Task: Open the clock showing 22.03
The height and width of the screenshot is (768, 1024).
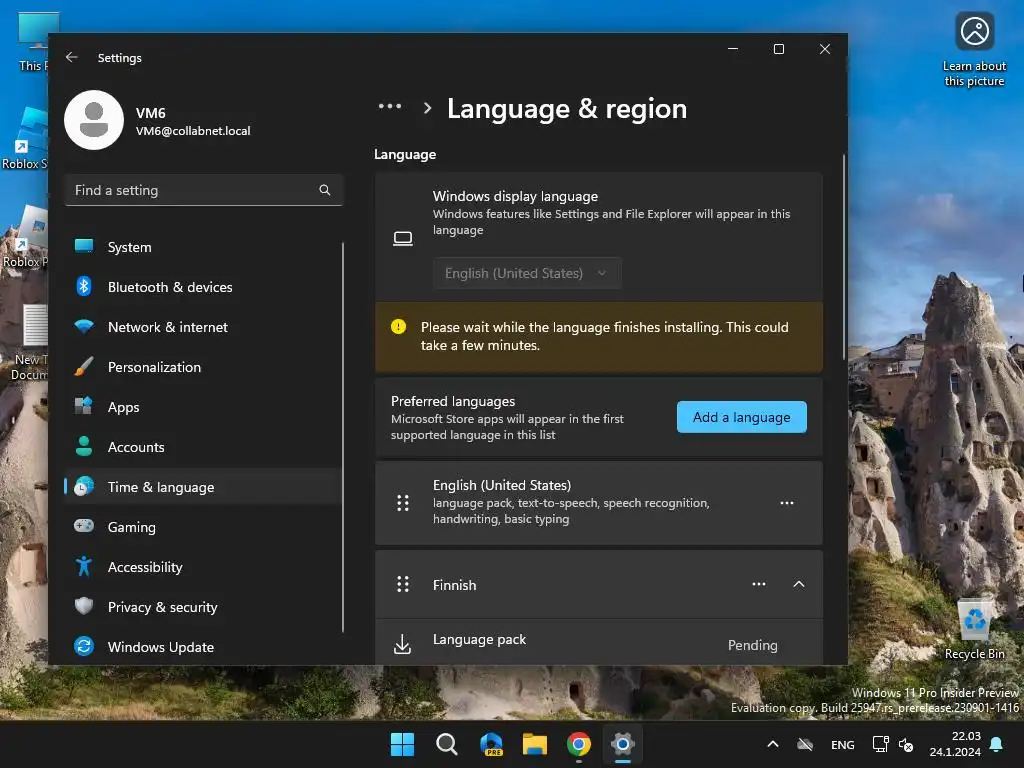Action: tap(955, 744)
